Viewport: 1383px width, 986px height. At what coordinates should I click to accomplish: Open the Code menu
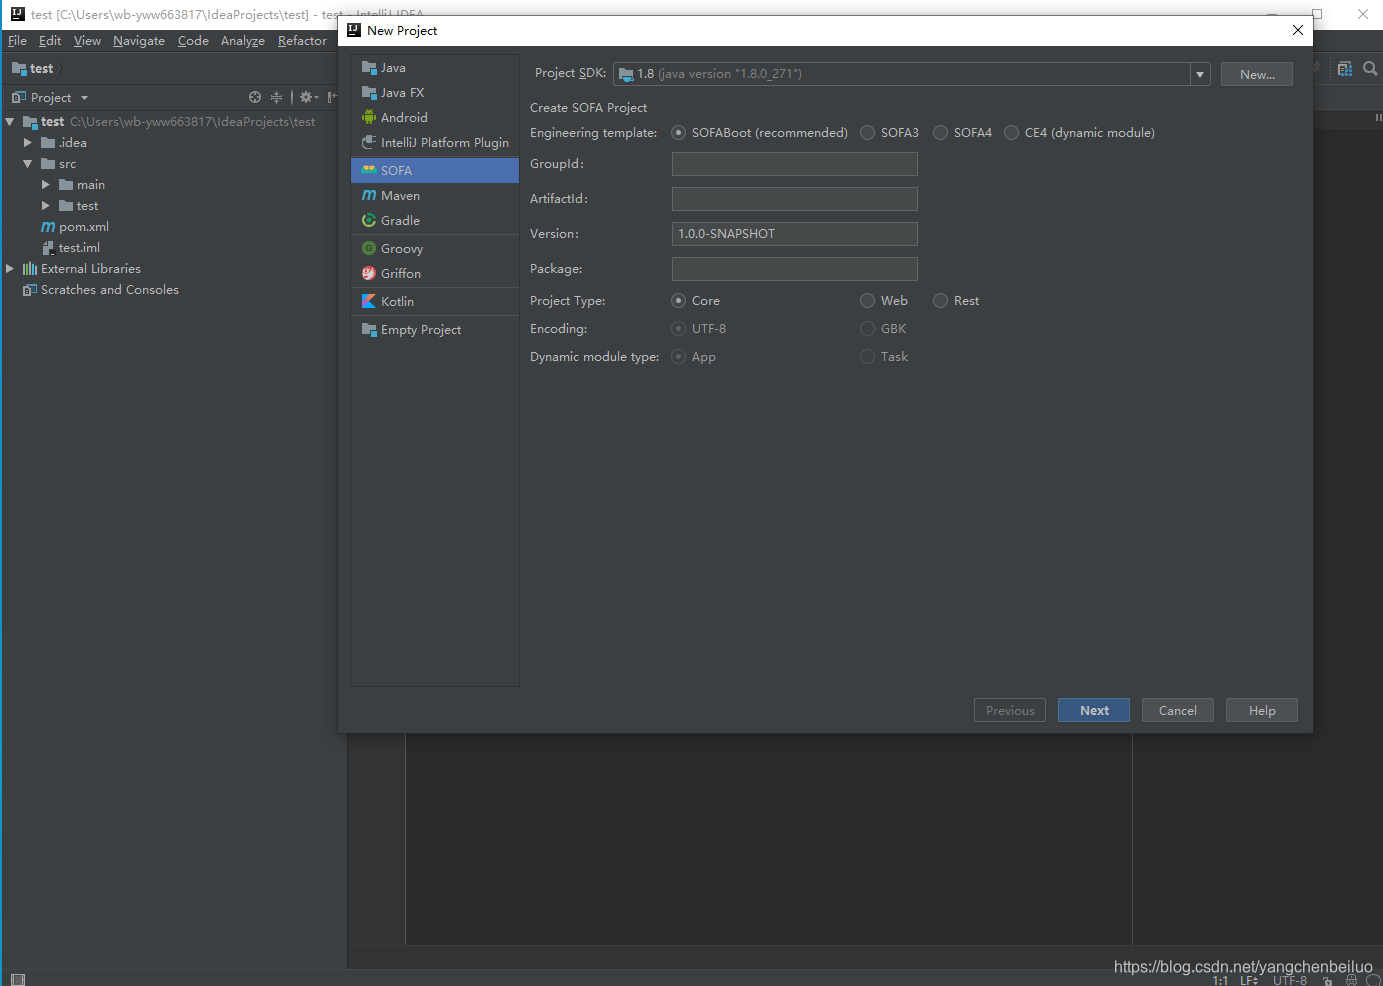click(x=193, y=41)
